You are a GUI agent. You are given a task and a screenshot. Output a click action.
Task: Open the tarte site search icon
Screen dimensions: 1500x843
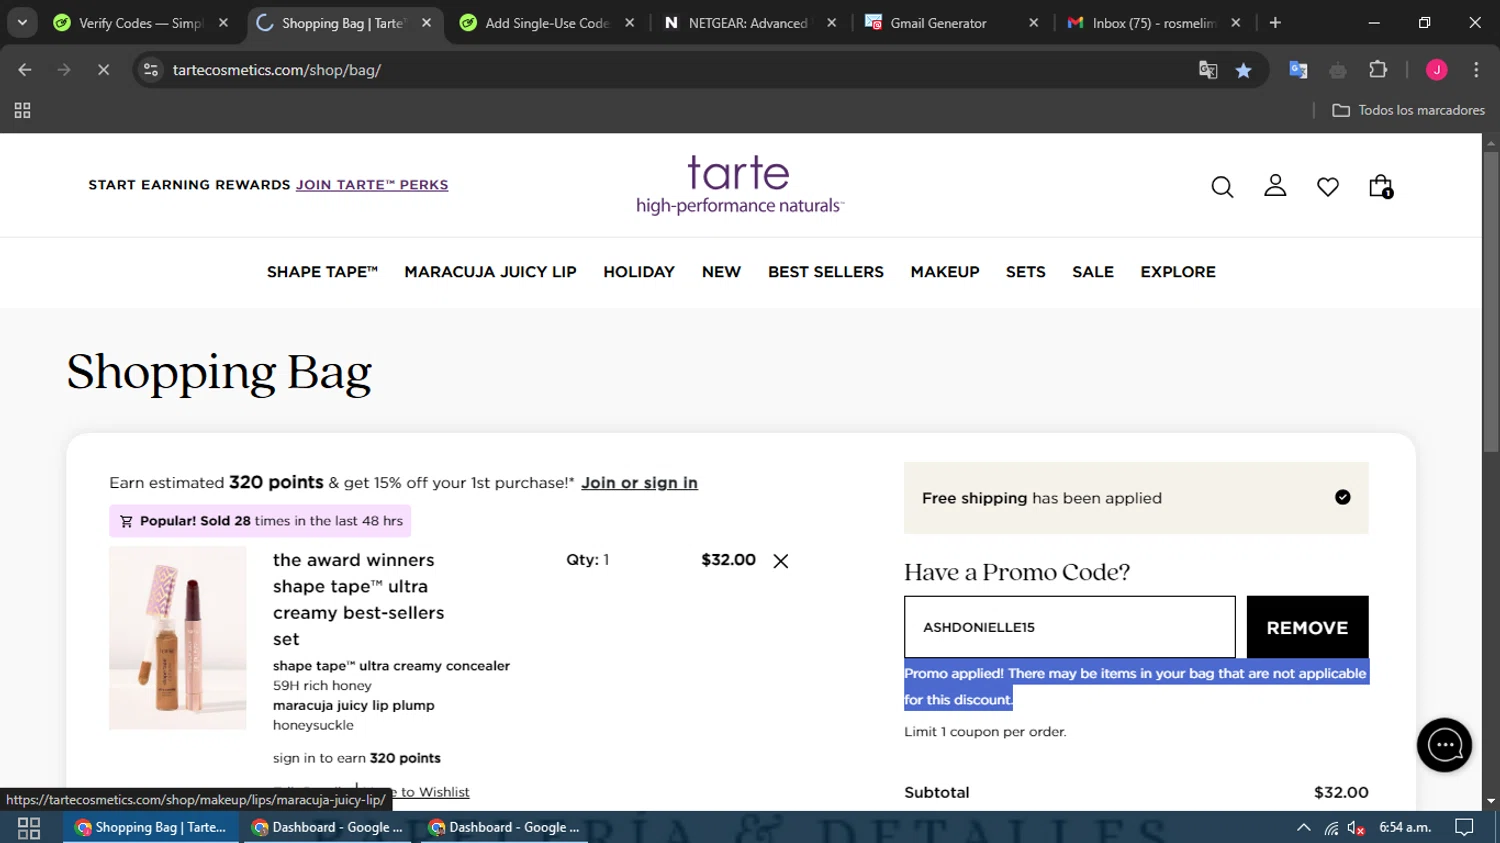(1222, 187)
